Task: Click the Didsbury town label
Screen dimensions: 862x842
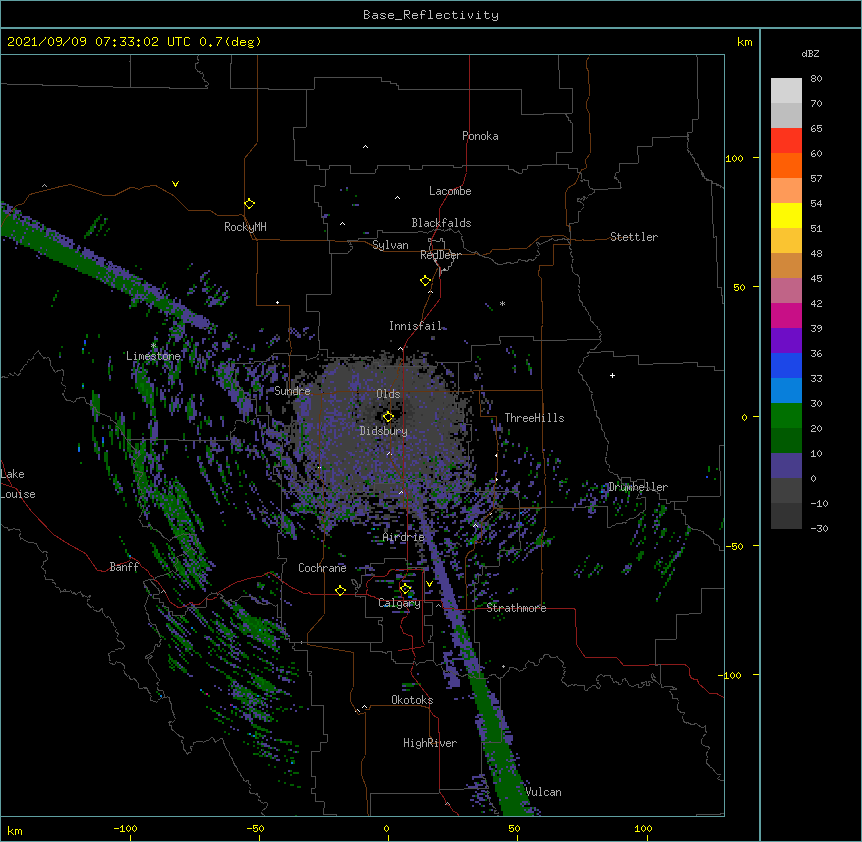Action: 384,431
